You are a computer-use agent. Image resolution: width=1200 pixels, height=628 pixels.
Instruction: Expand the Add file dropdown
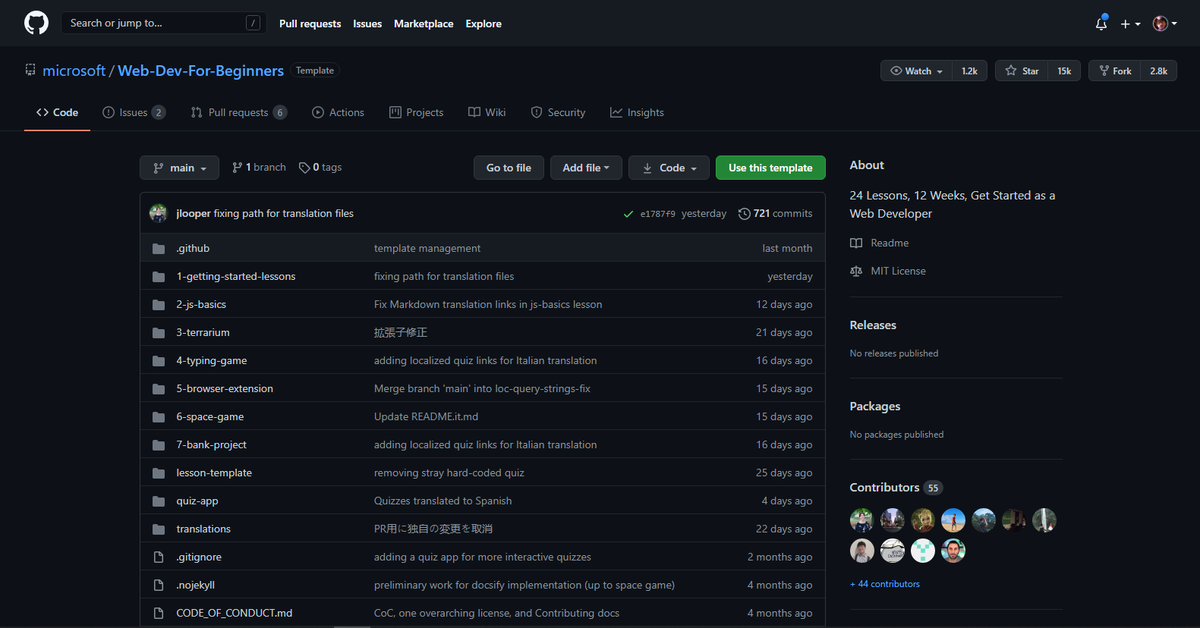(587, 168)
